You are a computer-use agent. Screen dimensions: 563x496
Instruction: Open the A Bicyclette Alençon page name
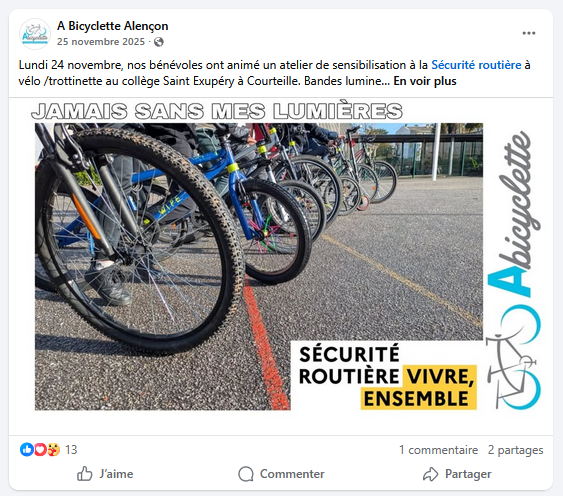[x=112, y=26]
